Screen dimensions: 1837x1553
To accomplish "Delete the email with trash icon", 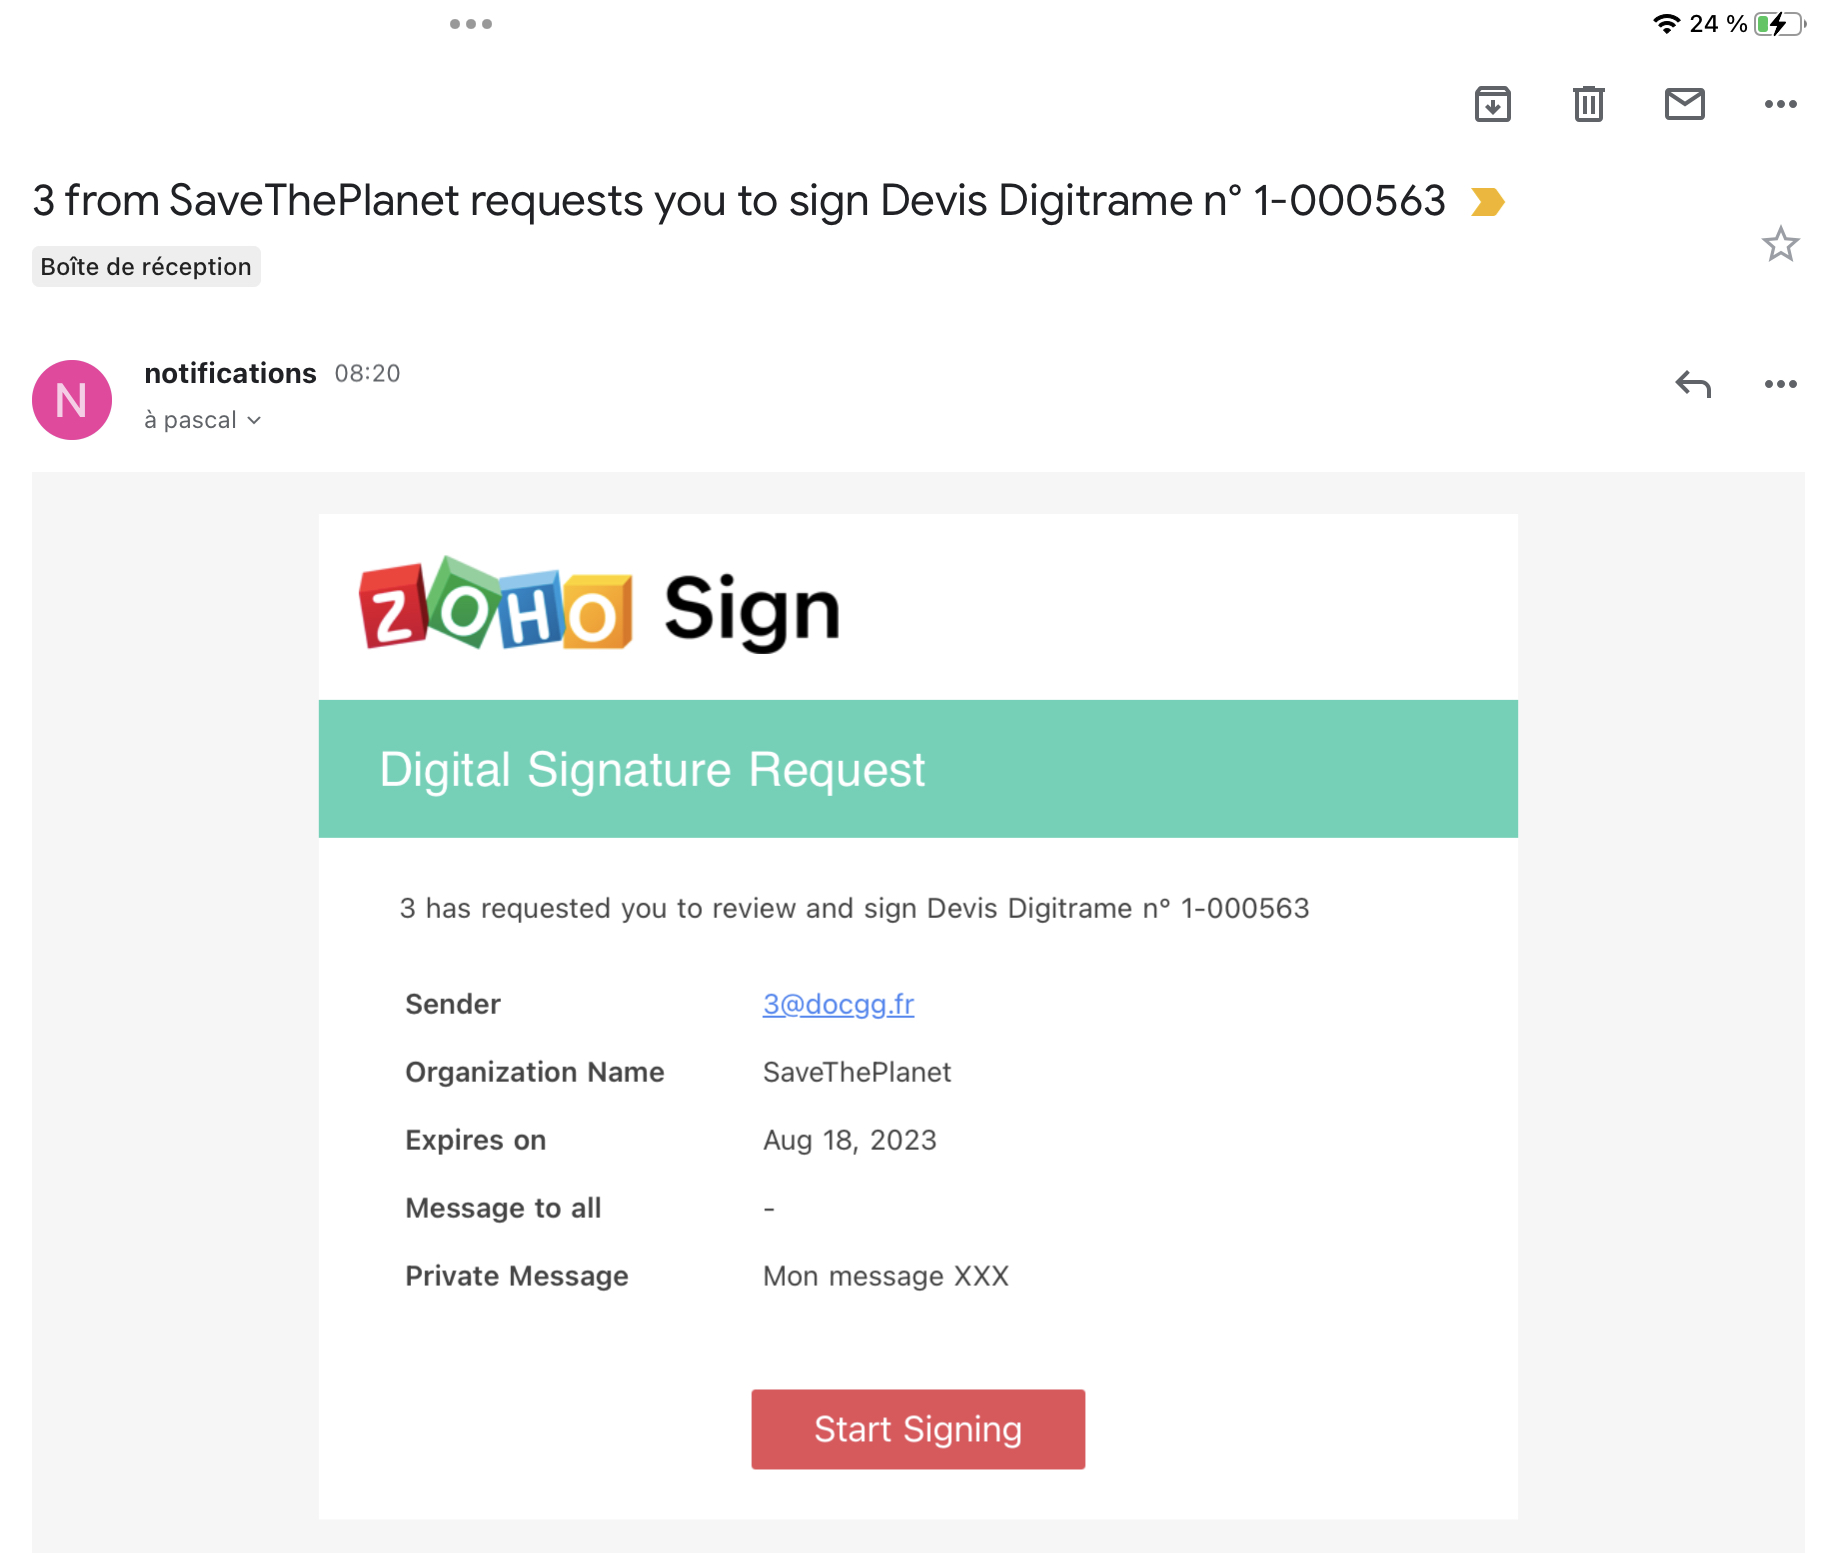I will coord(1588,104).
